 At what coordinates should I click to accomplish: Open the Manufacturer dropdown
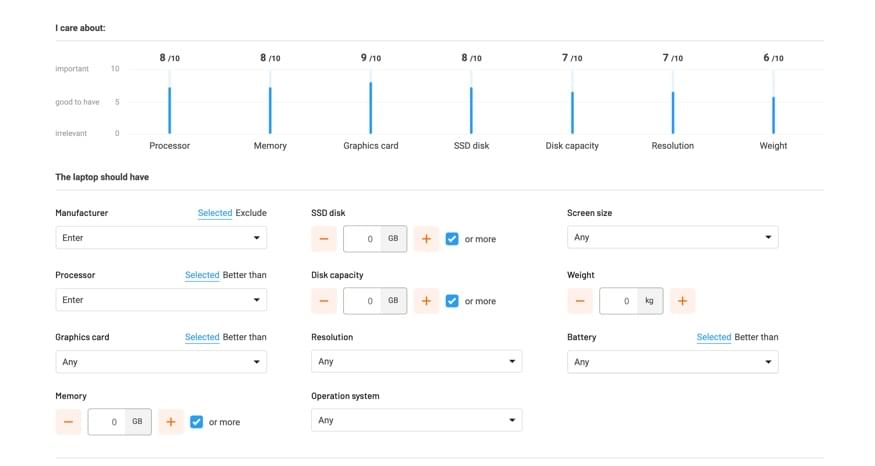tap(161, 238)
